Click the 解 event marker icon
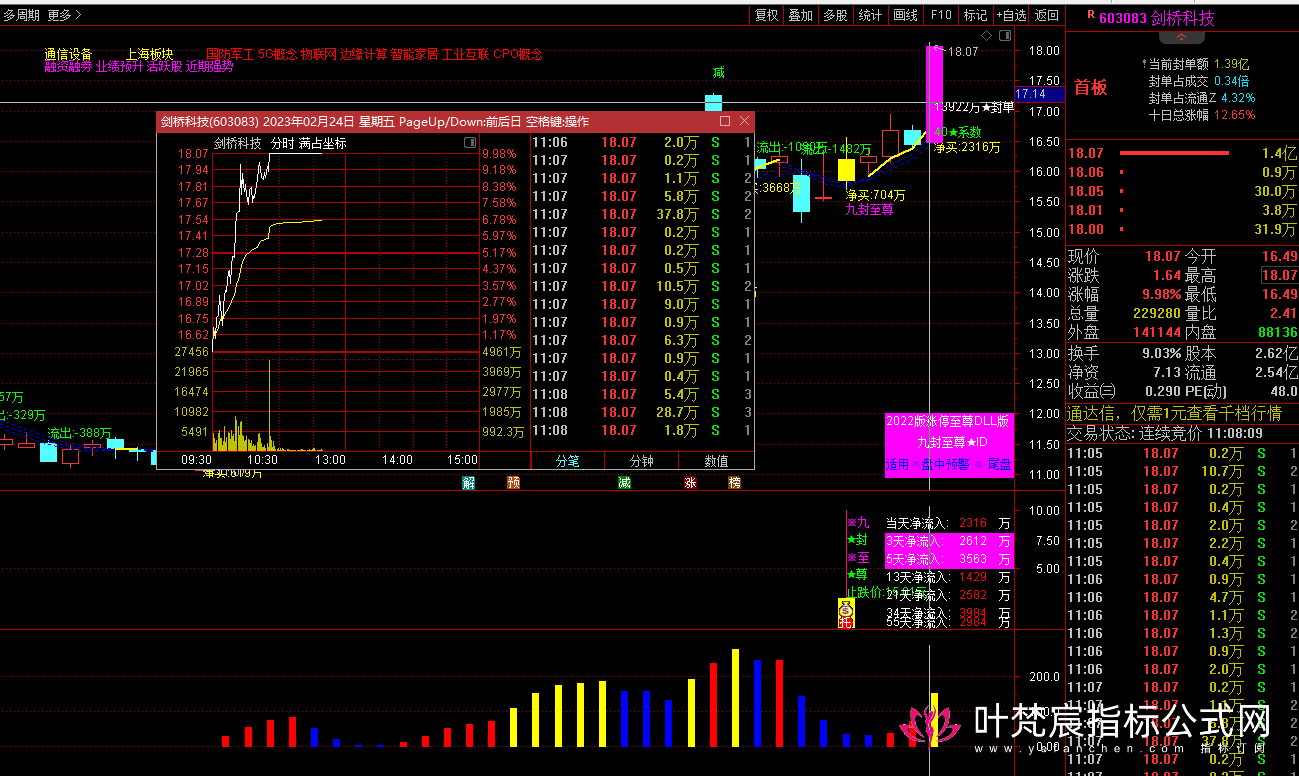Screen dimensions: 1299x776 (468, 483)
